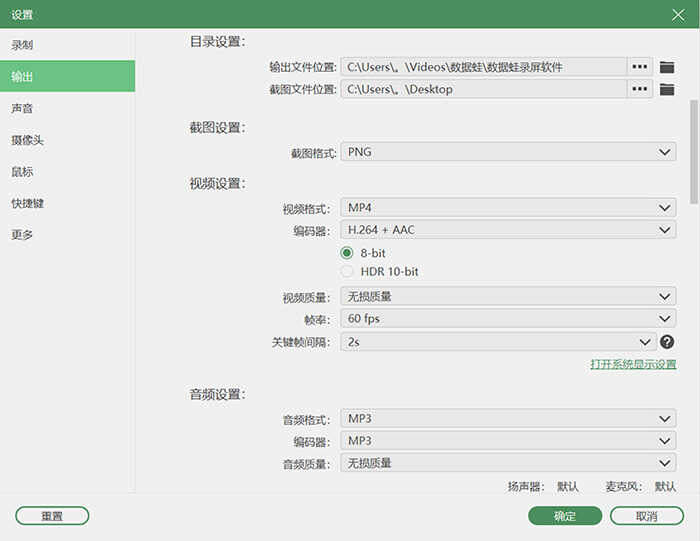Select the HDR 10-bit radio option

(x=346, y=271)
